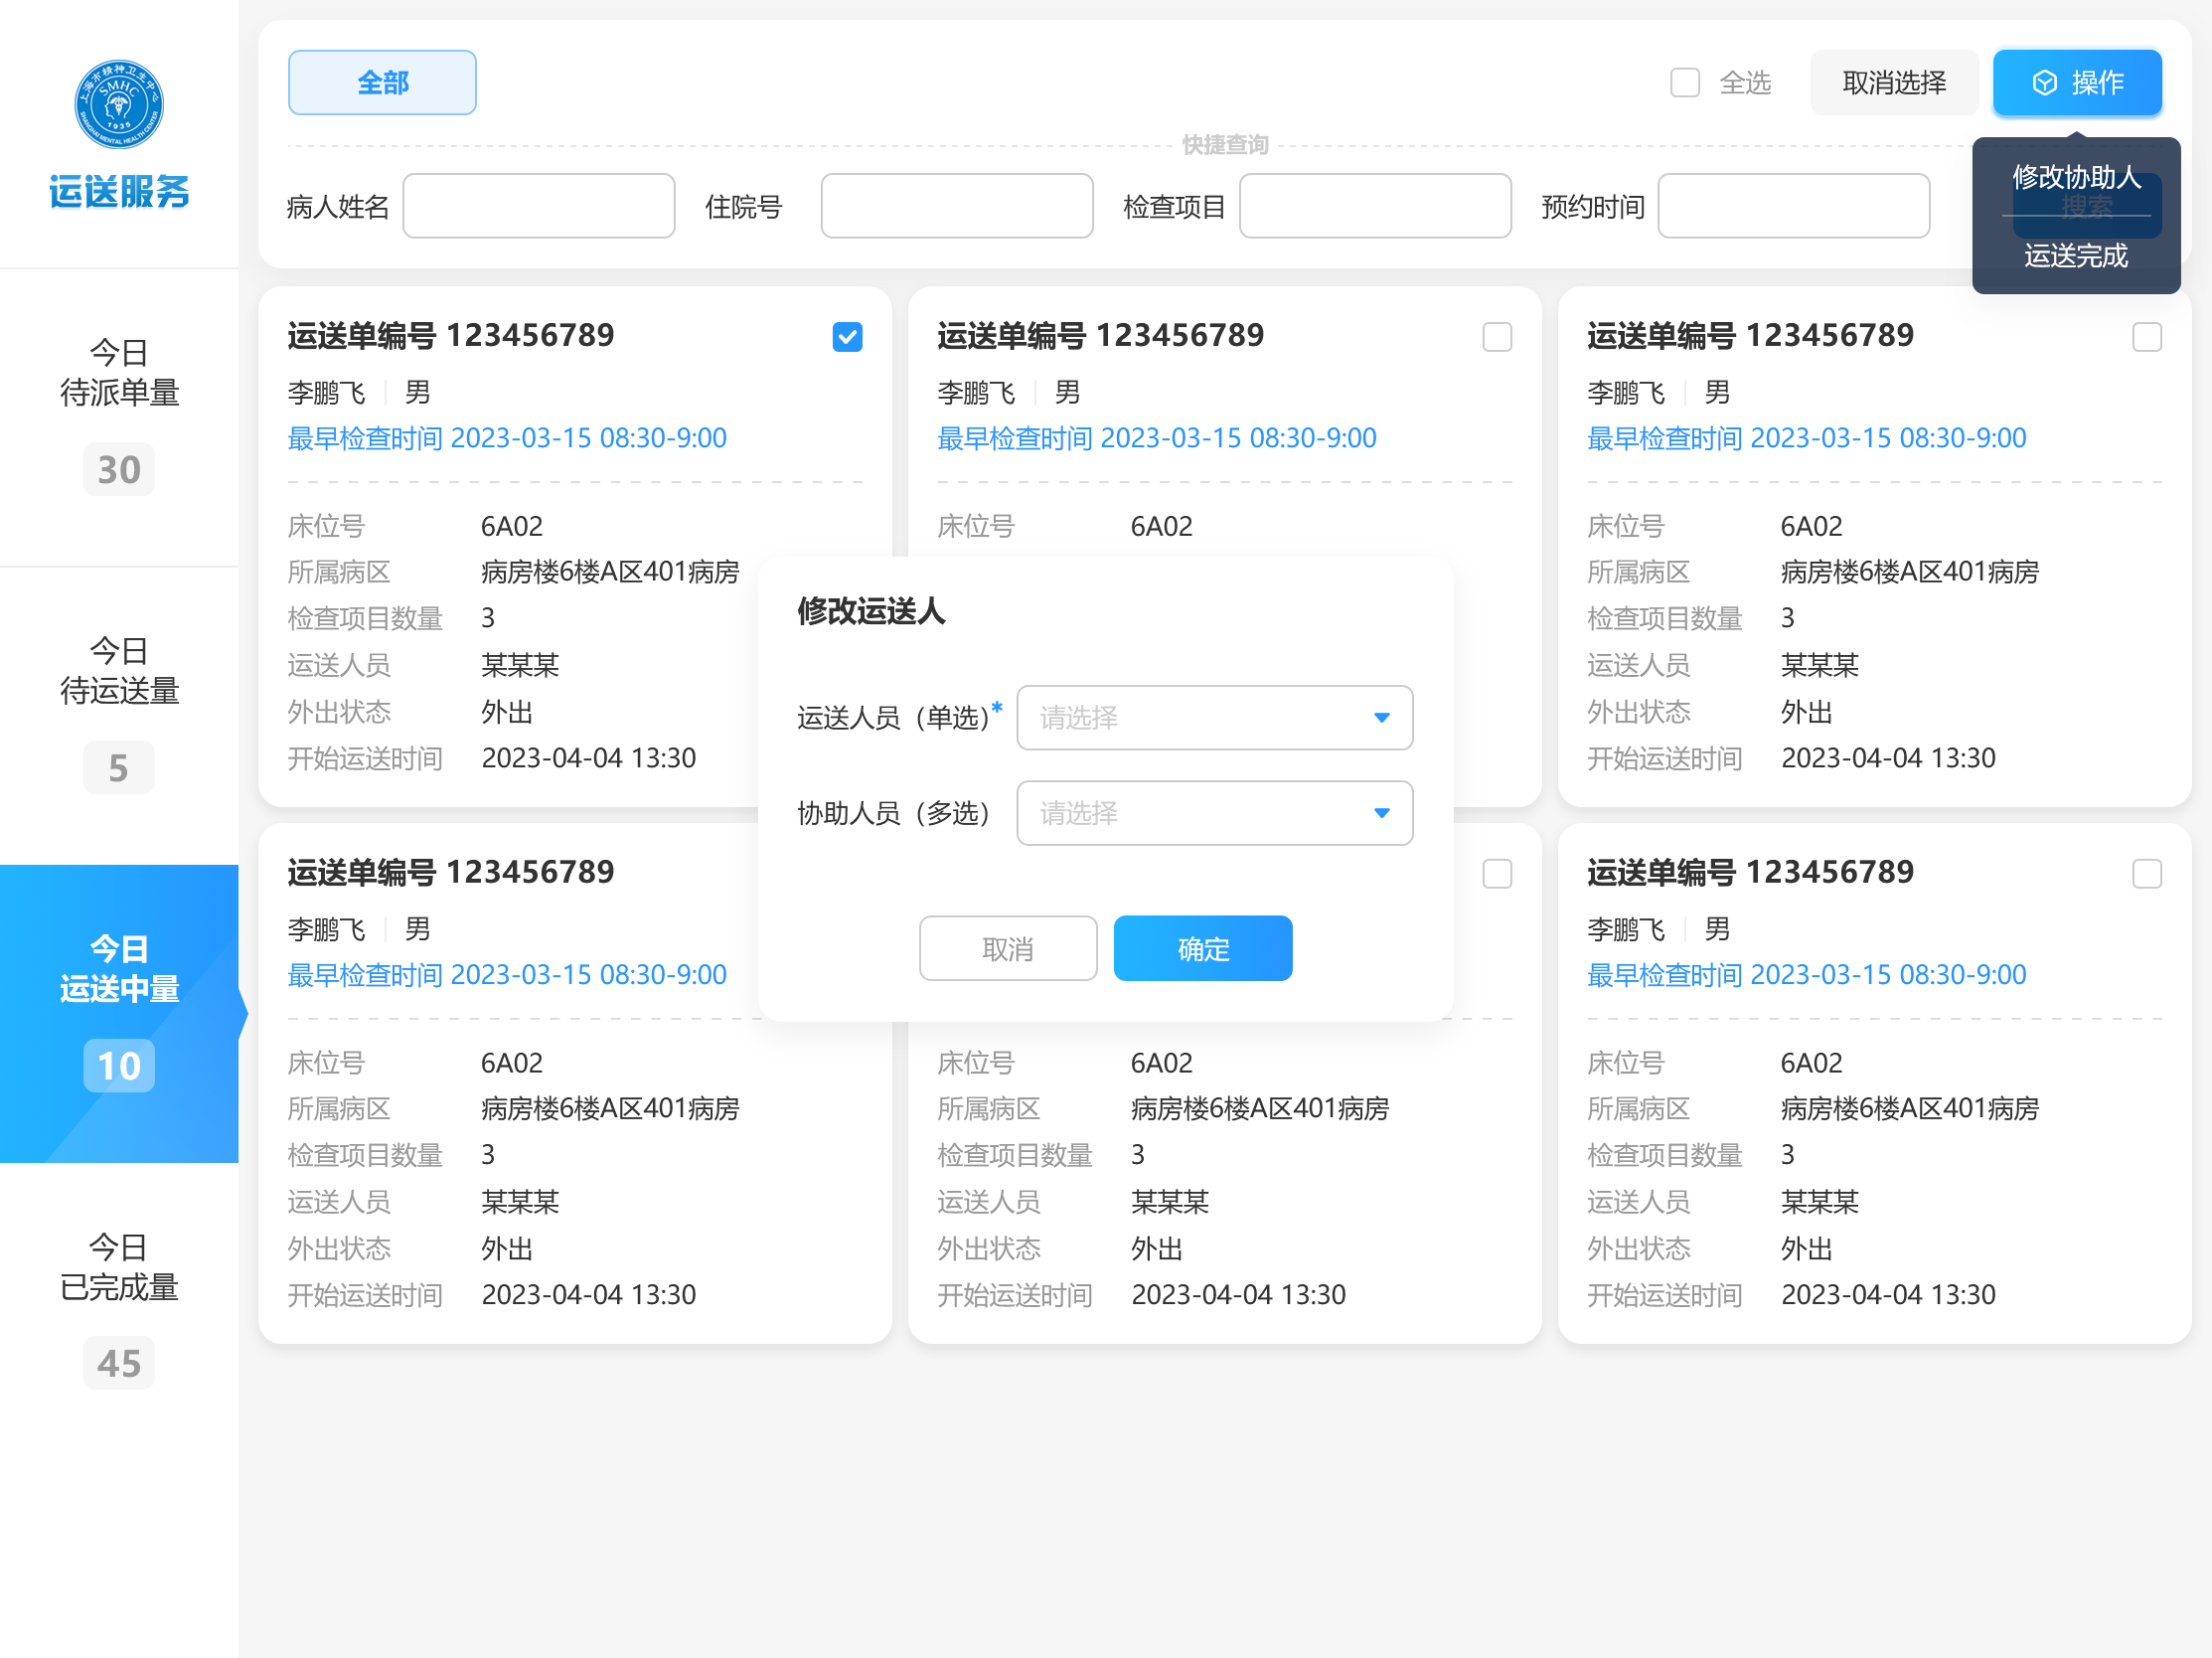Viewport: 2212px width, 1658px height.
Task: Click 最早检查时间 link on top-middle card
Action: pos(1157,438)
